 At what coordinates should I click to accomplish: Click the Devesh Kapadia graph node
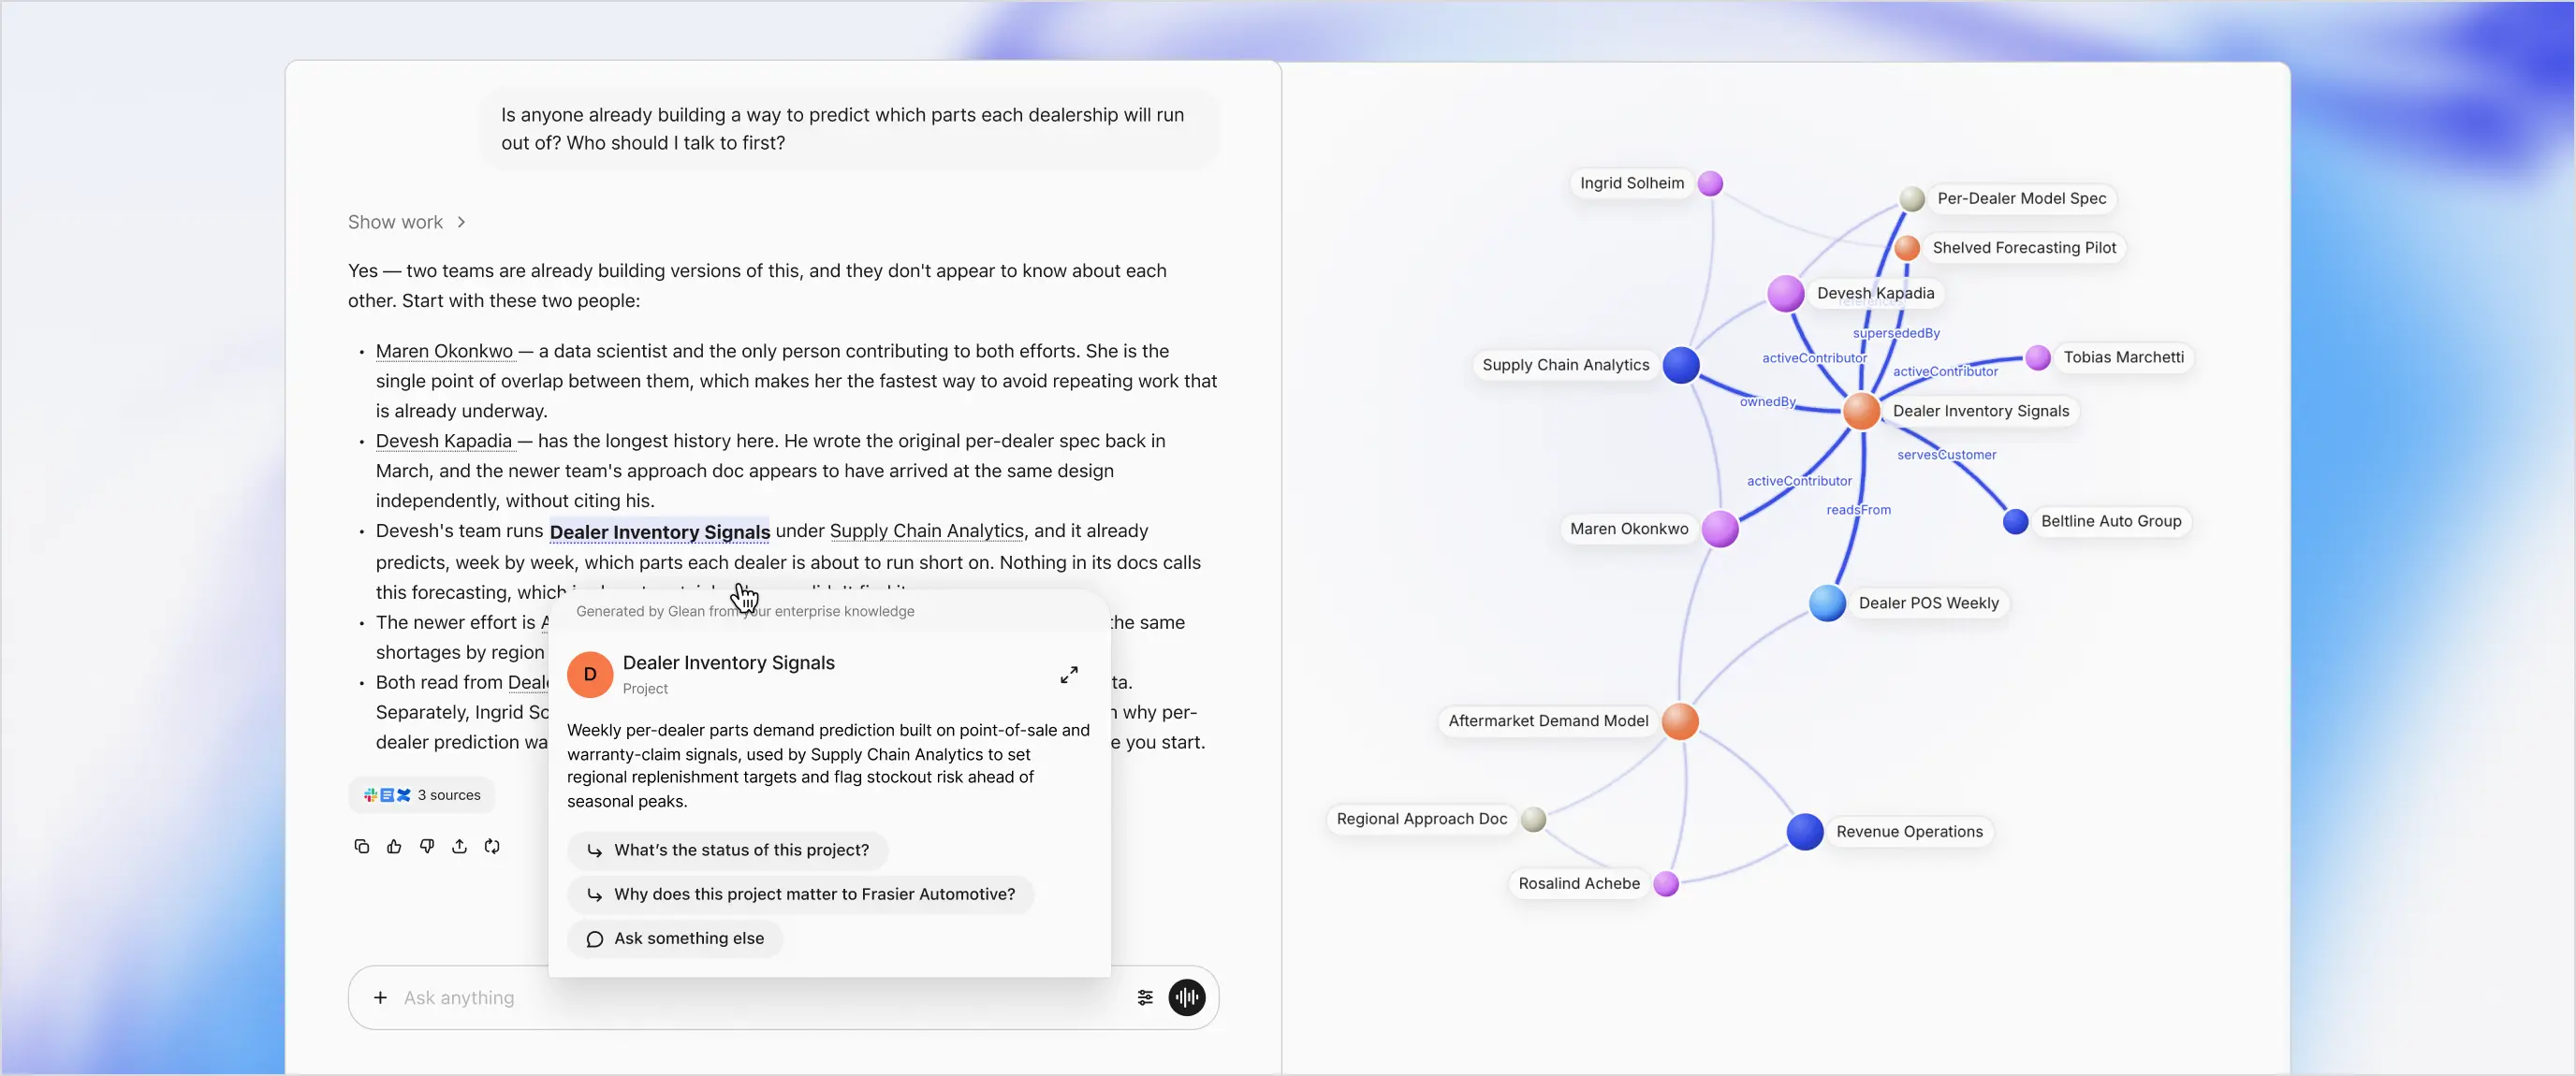pyautogui.click(x=1785, y=294)
